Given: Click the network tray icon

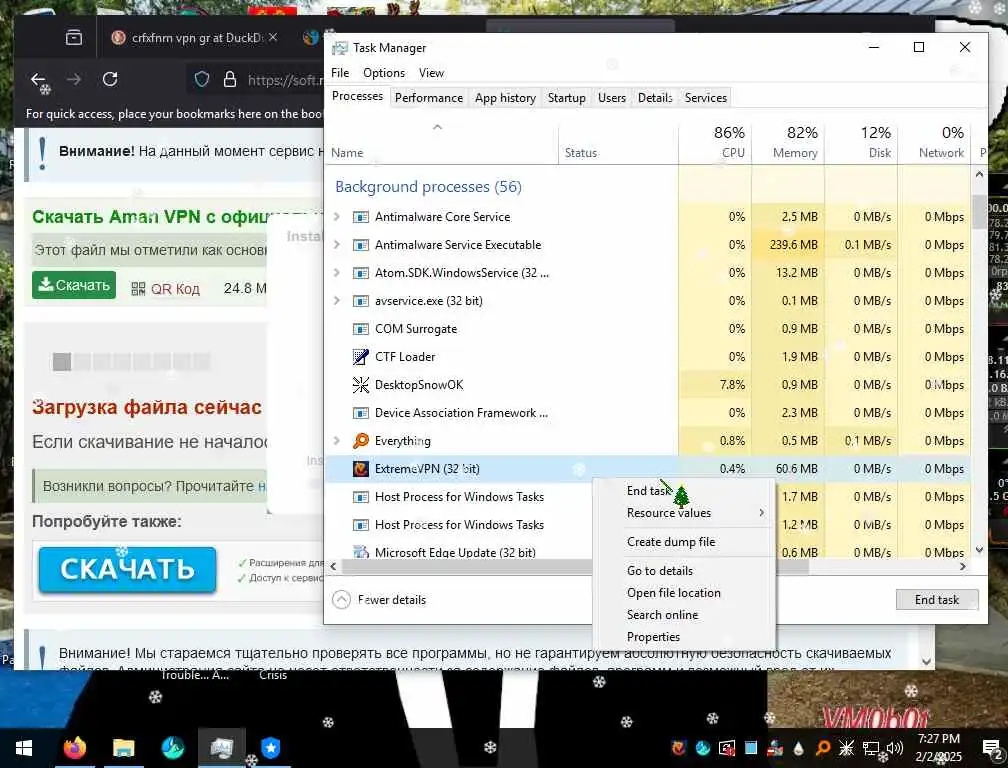Looking at the screenshot, I should click(871, 748).
